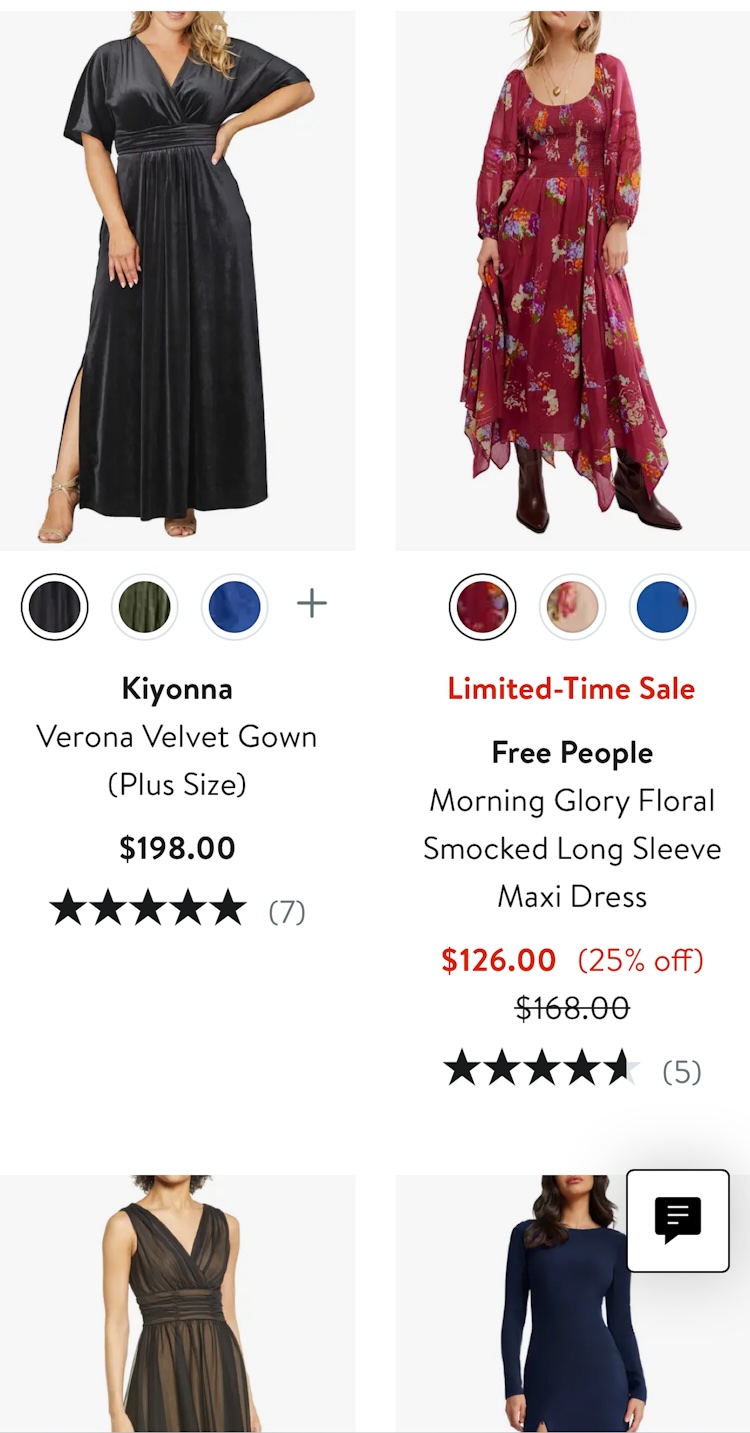Click the $126.00 sale price
The image size is (750, 1433).
click(499, 960)
